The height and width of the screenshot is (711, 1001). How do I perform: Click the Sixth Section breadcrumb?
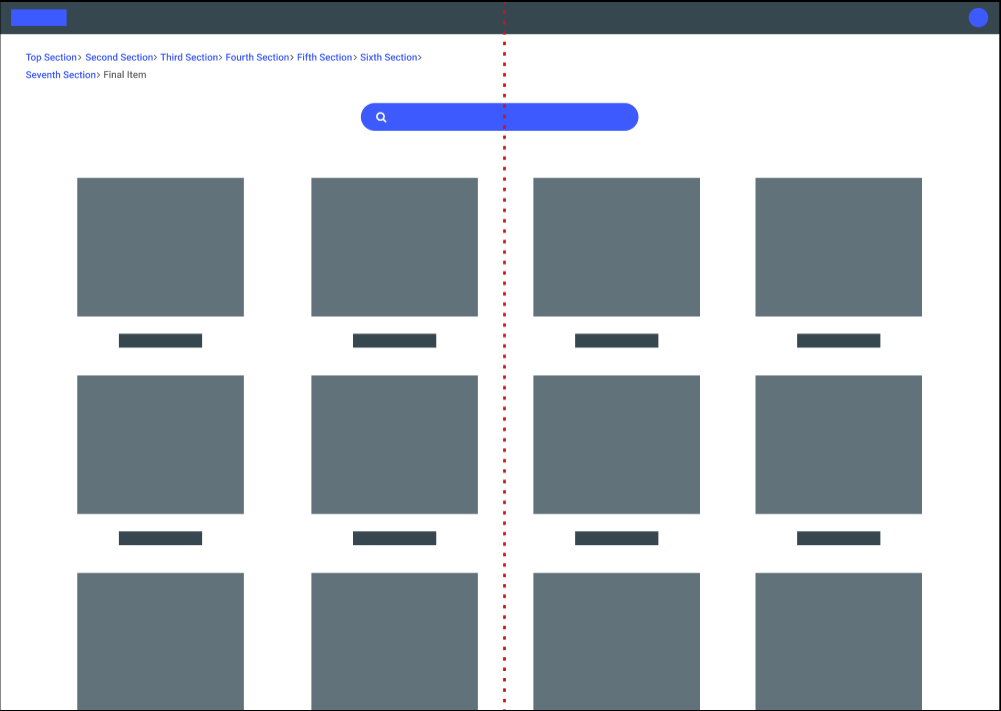(x=388, y=57)
